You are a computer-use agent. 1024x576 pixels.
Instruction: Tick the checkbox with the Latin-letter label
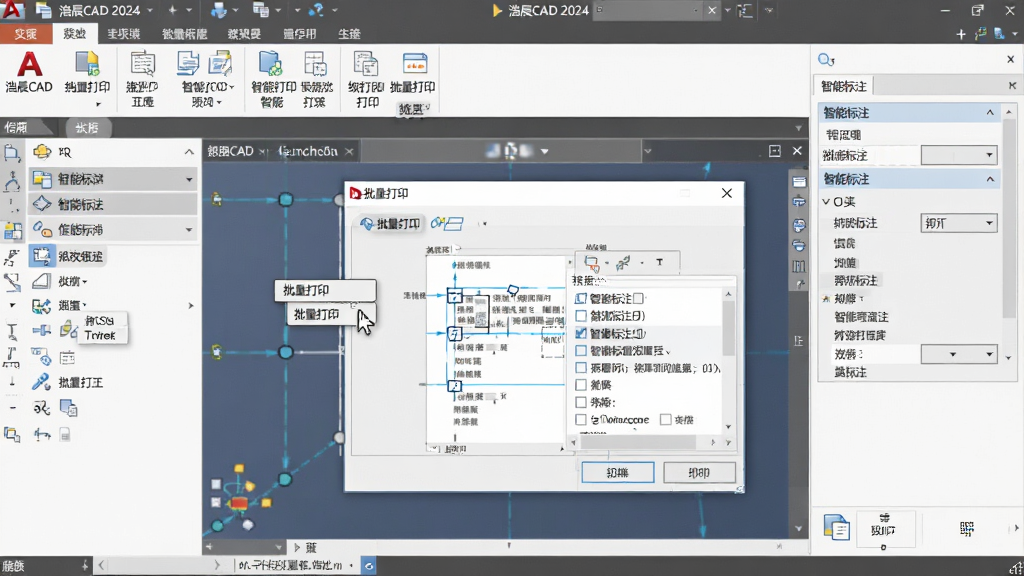pos(581,419)
